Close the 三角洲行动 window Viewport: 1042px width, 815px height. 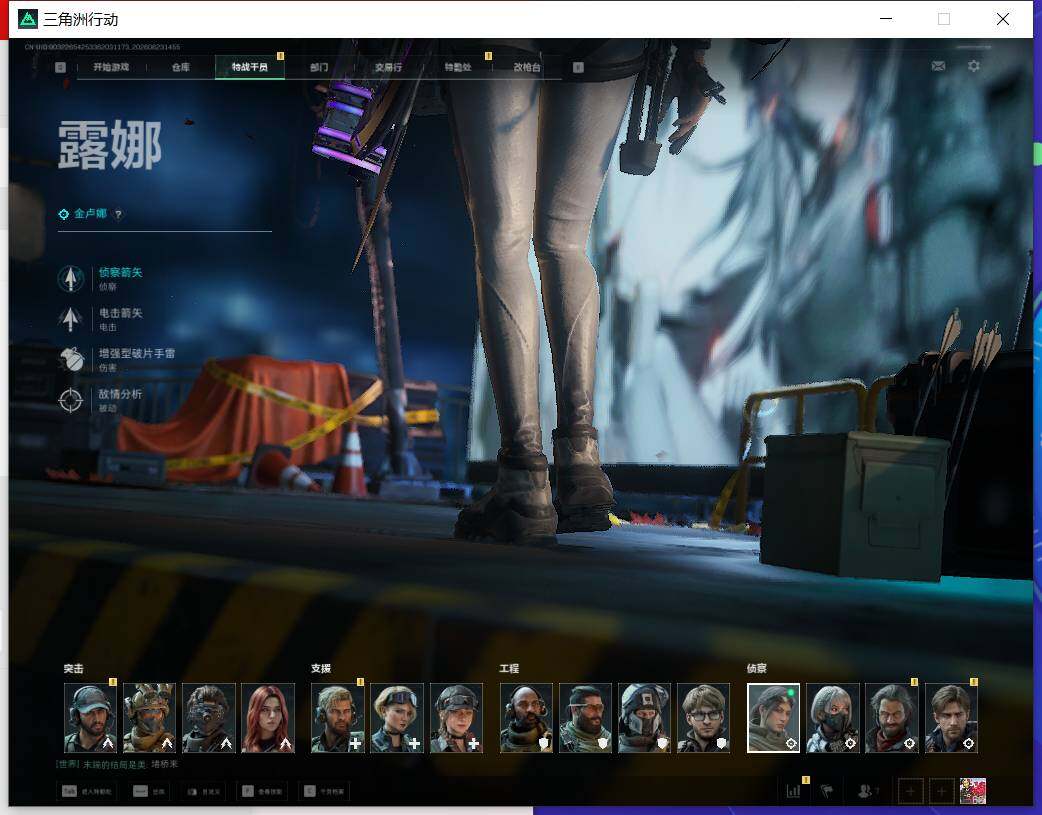click(x=1003, y=19)
